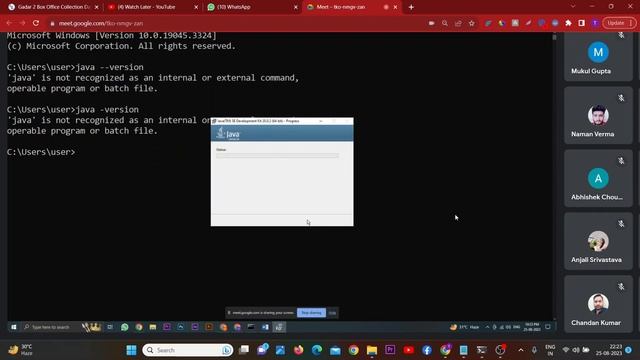Go forward in browser history
Screen dimensions: 640x360
[22, 23]
